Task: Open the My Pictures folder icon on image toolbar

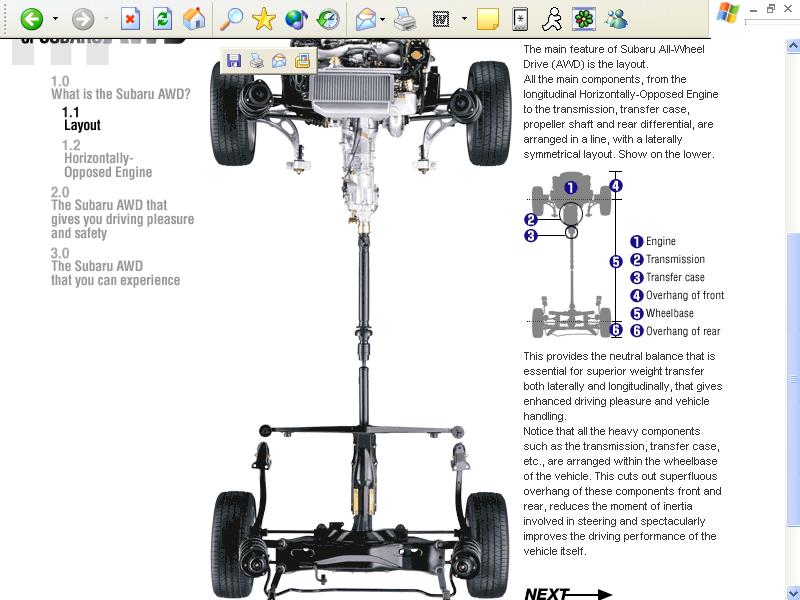Action: coord(303,61)
